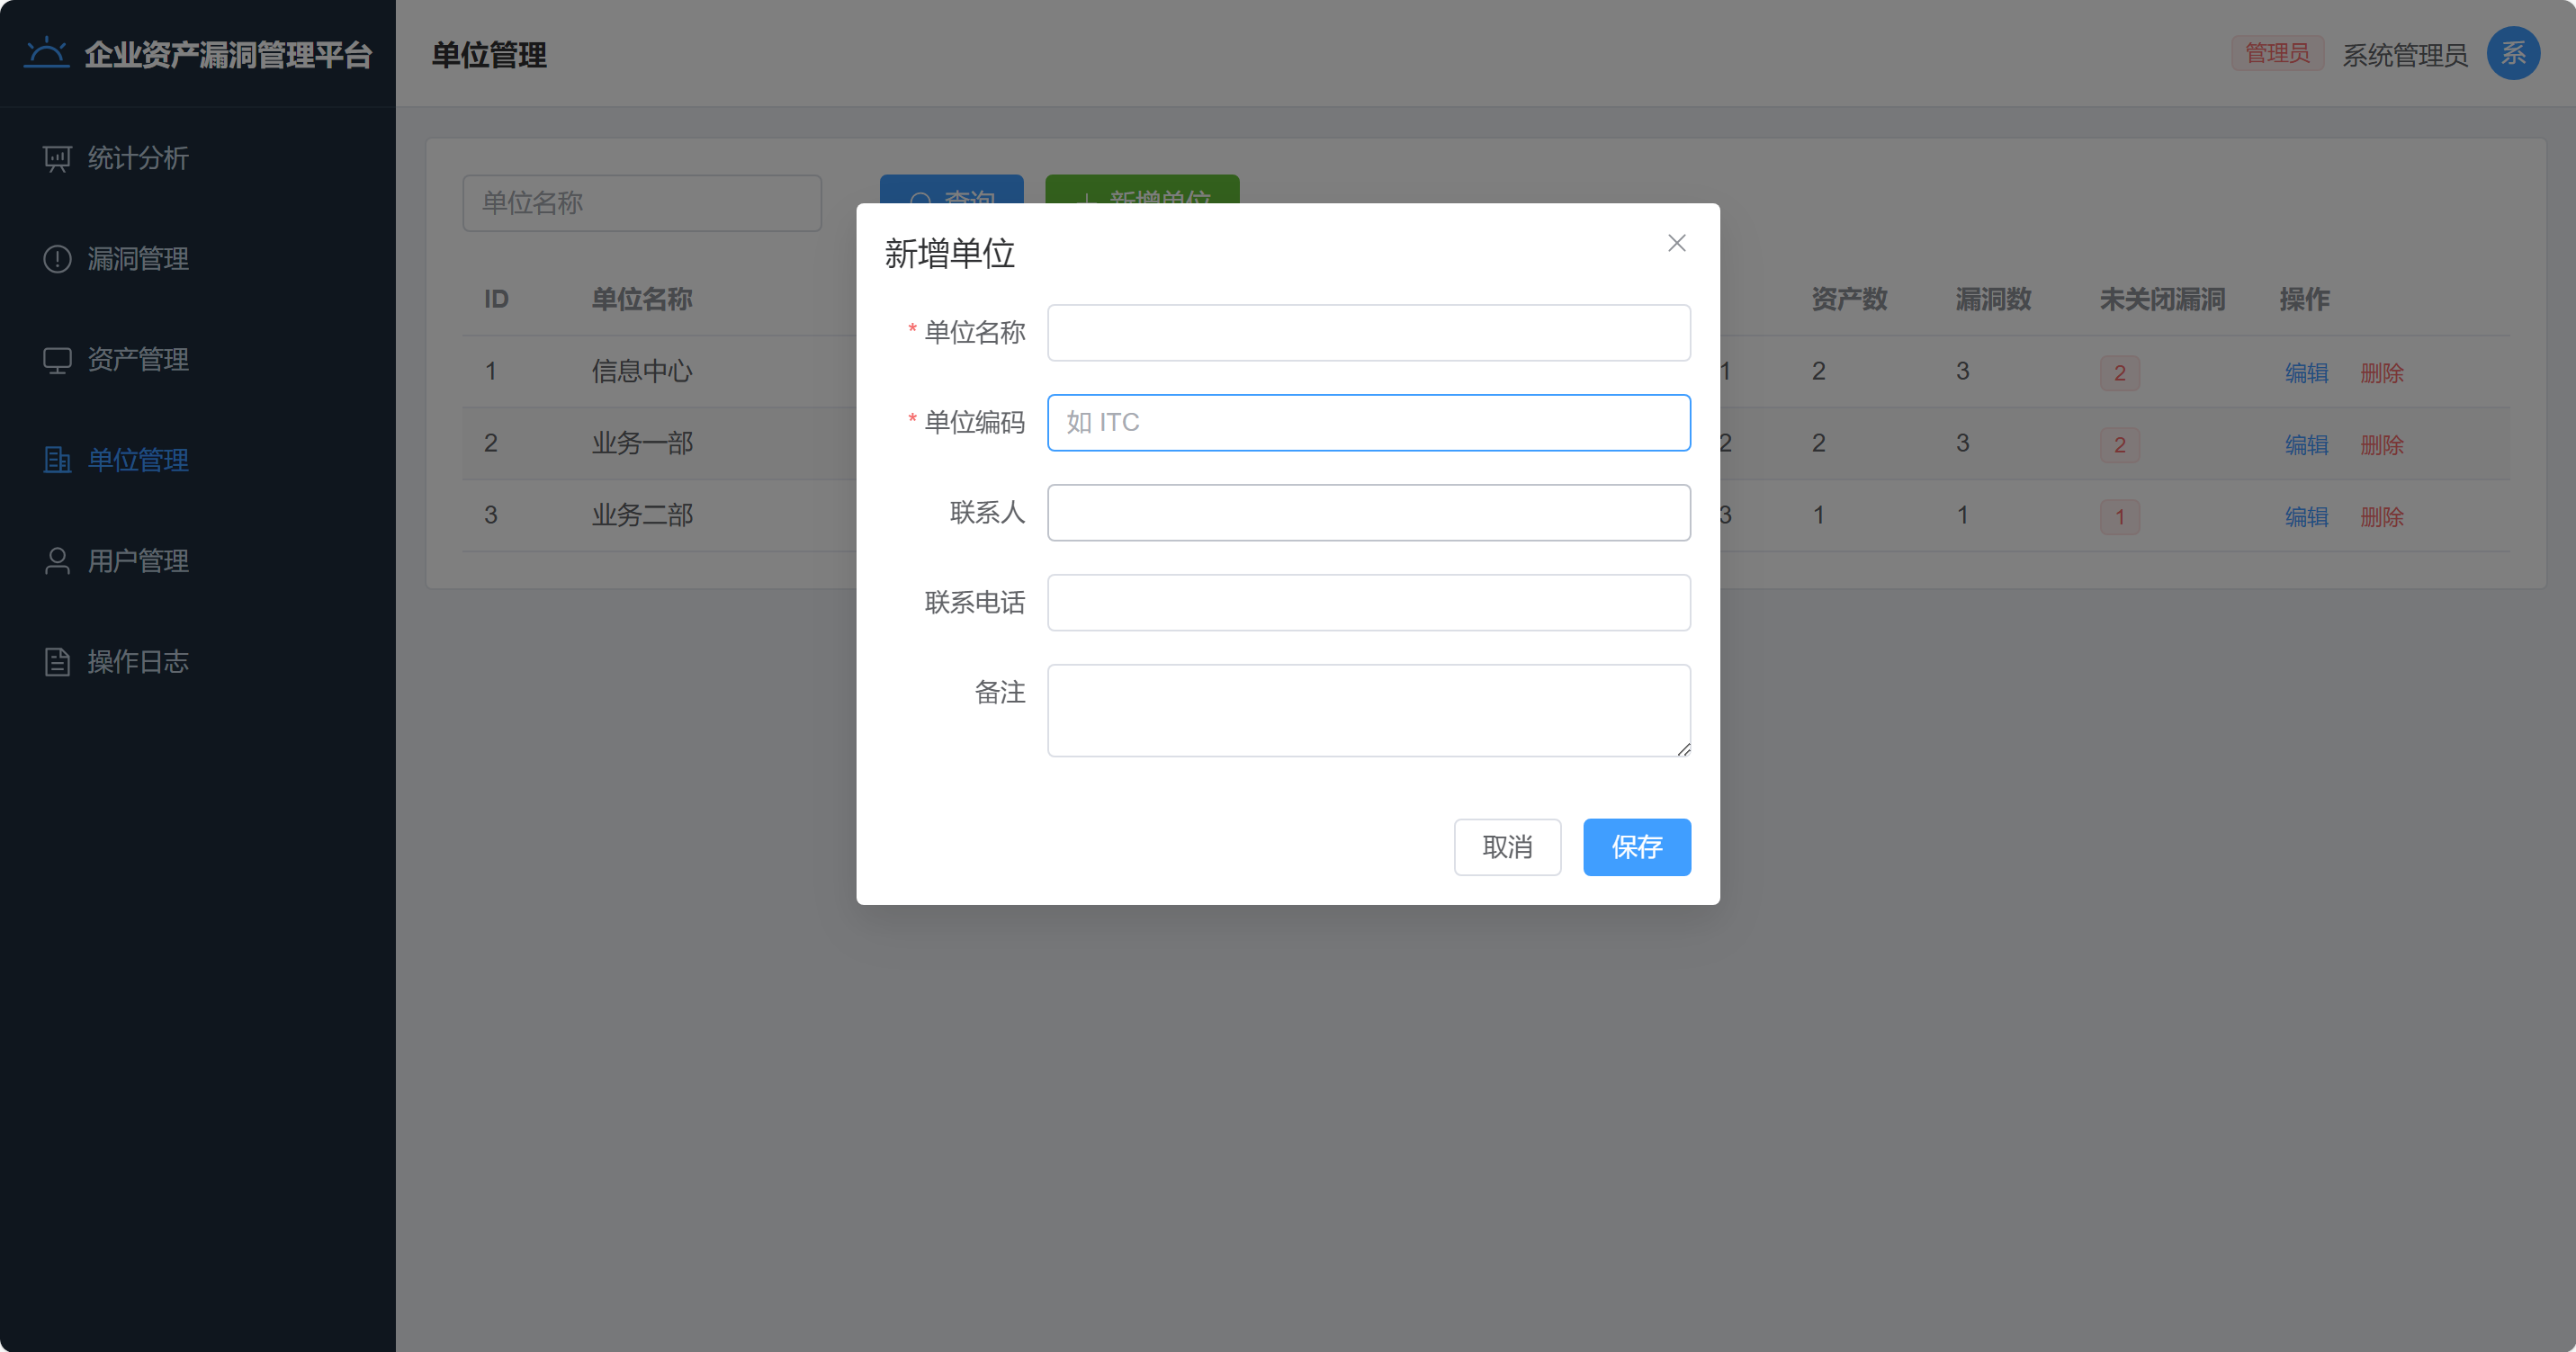Click 信息中心 unit name cell

click(x=641, y=371)
